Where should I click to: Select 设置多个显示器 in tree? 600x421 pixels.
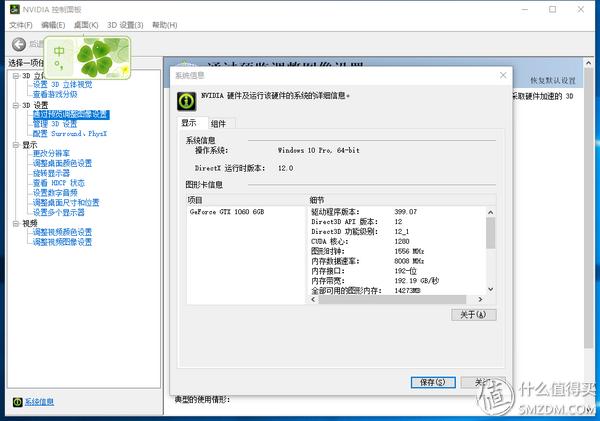[x=59, y=212]
